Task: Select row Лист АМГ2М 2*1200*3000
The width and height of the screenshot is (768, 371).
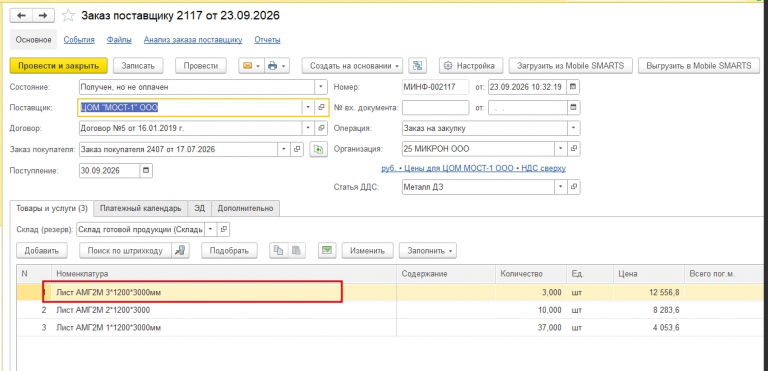Action: pos(390,310)
